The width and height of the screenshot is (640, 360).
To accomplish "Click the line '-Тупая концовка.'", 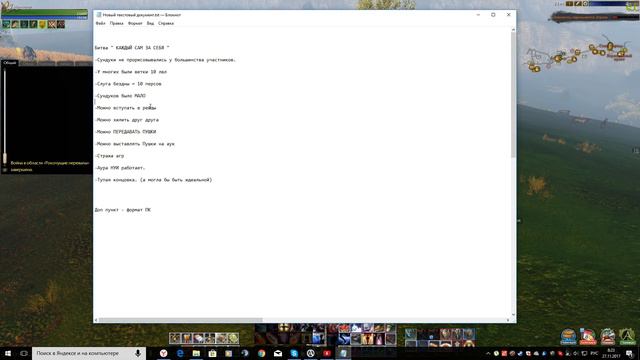I will pyautogui.click(x=116, y=180).
